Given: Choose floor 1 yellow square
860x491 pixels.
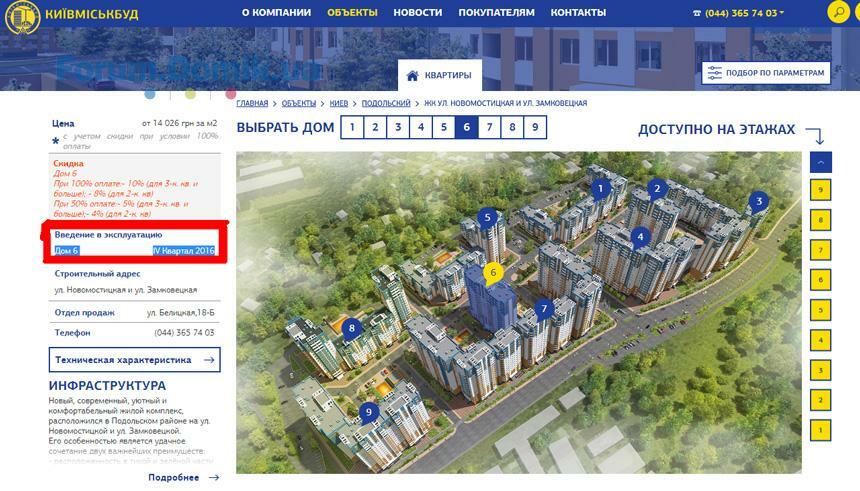Looking at the screenshot, I should [820, 430].
